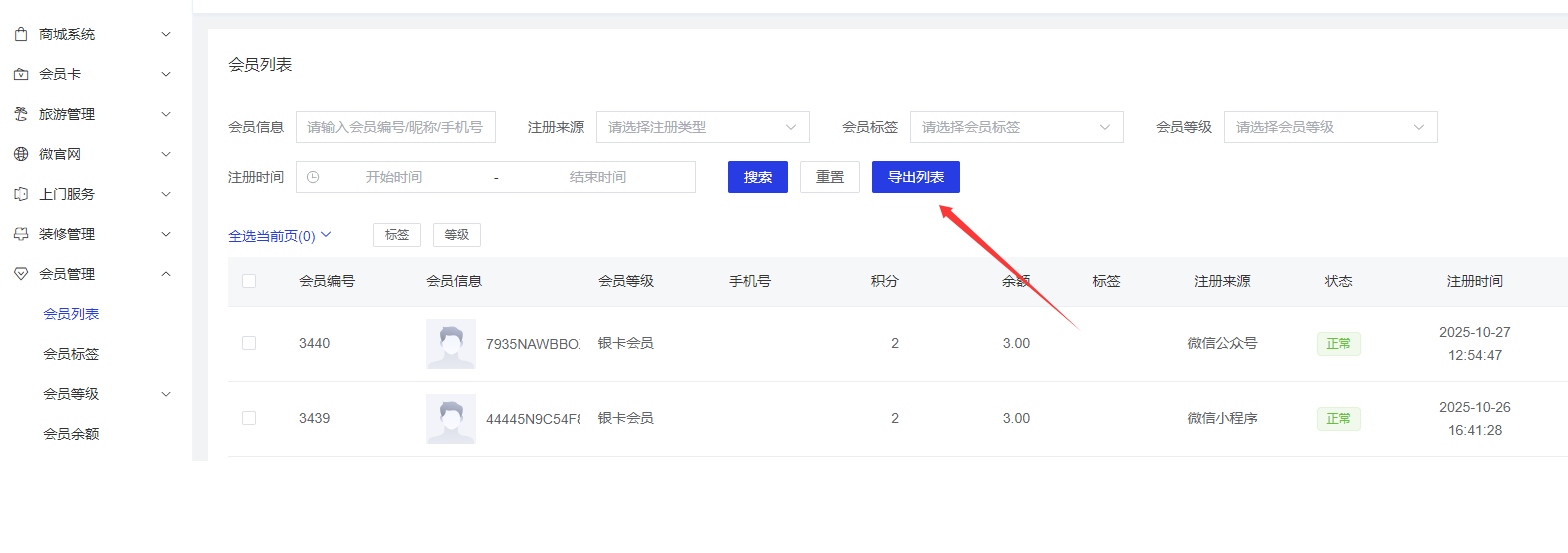The width and height of the screenshot is (1568, 553).
Task: Toggle the select-all checkbox in table header
Action: click(249, 281)
